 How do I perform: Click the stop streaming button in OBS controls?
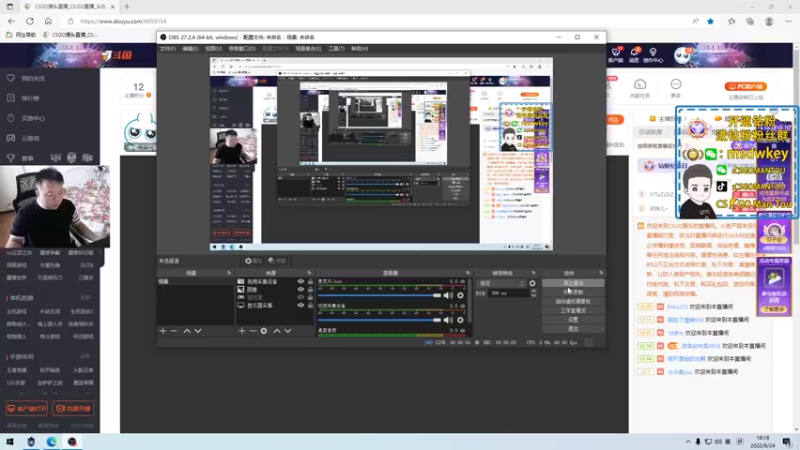[x=573, y=283]
